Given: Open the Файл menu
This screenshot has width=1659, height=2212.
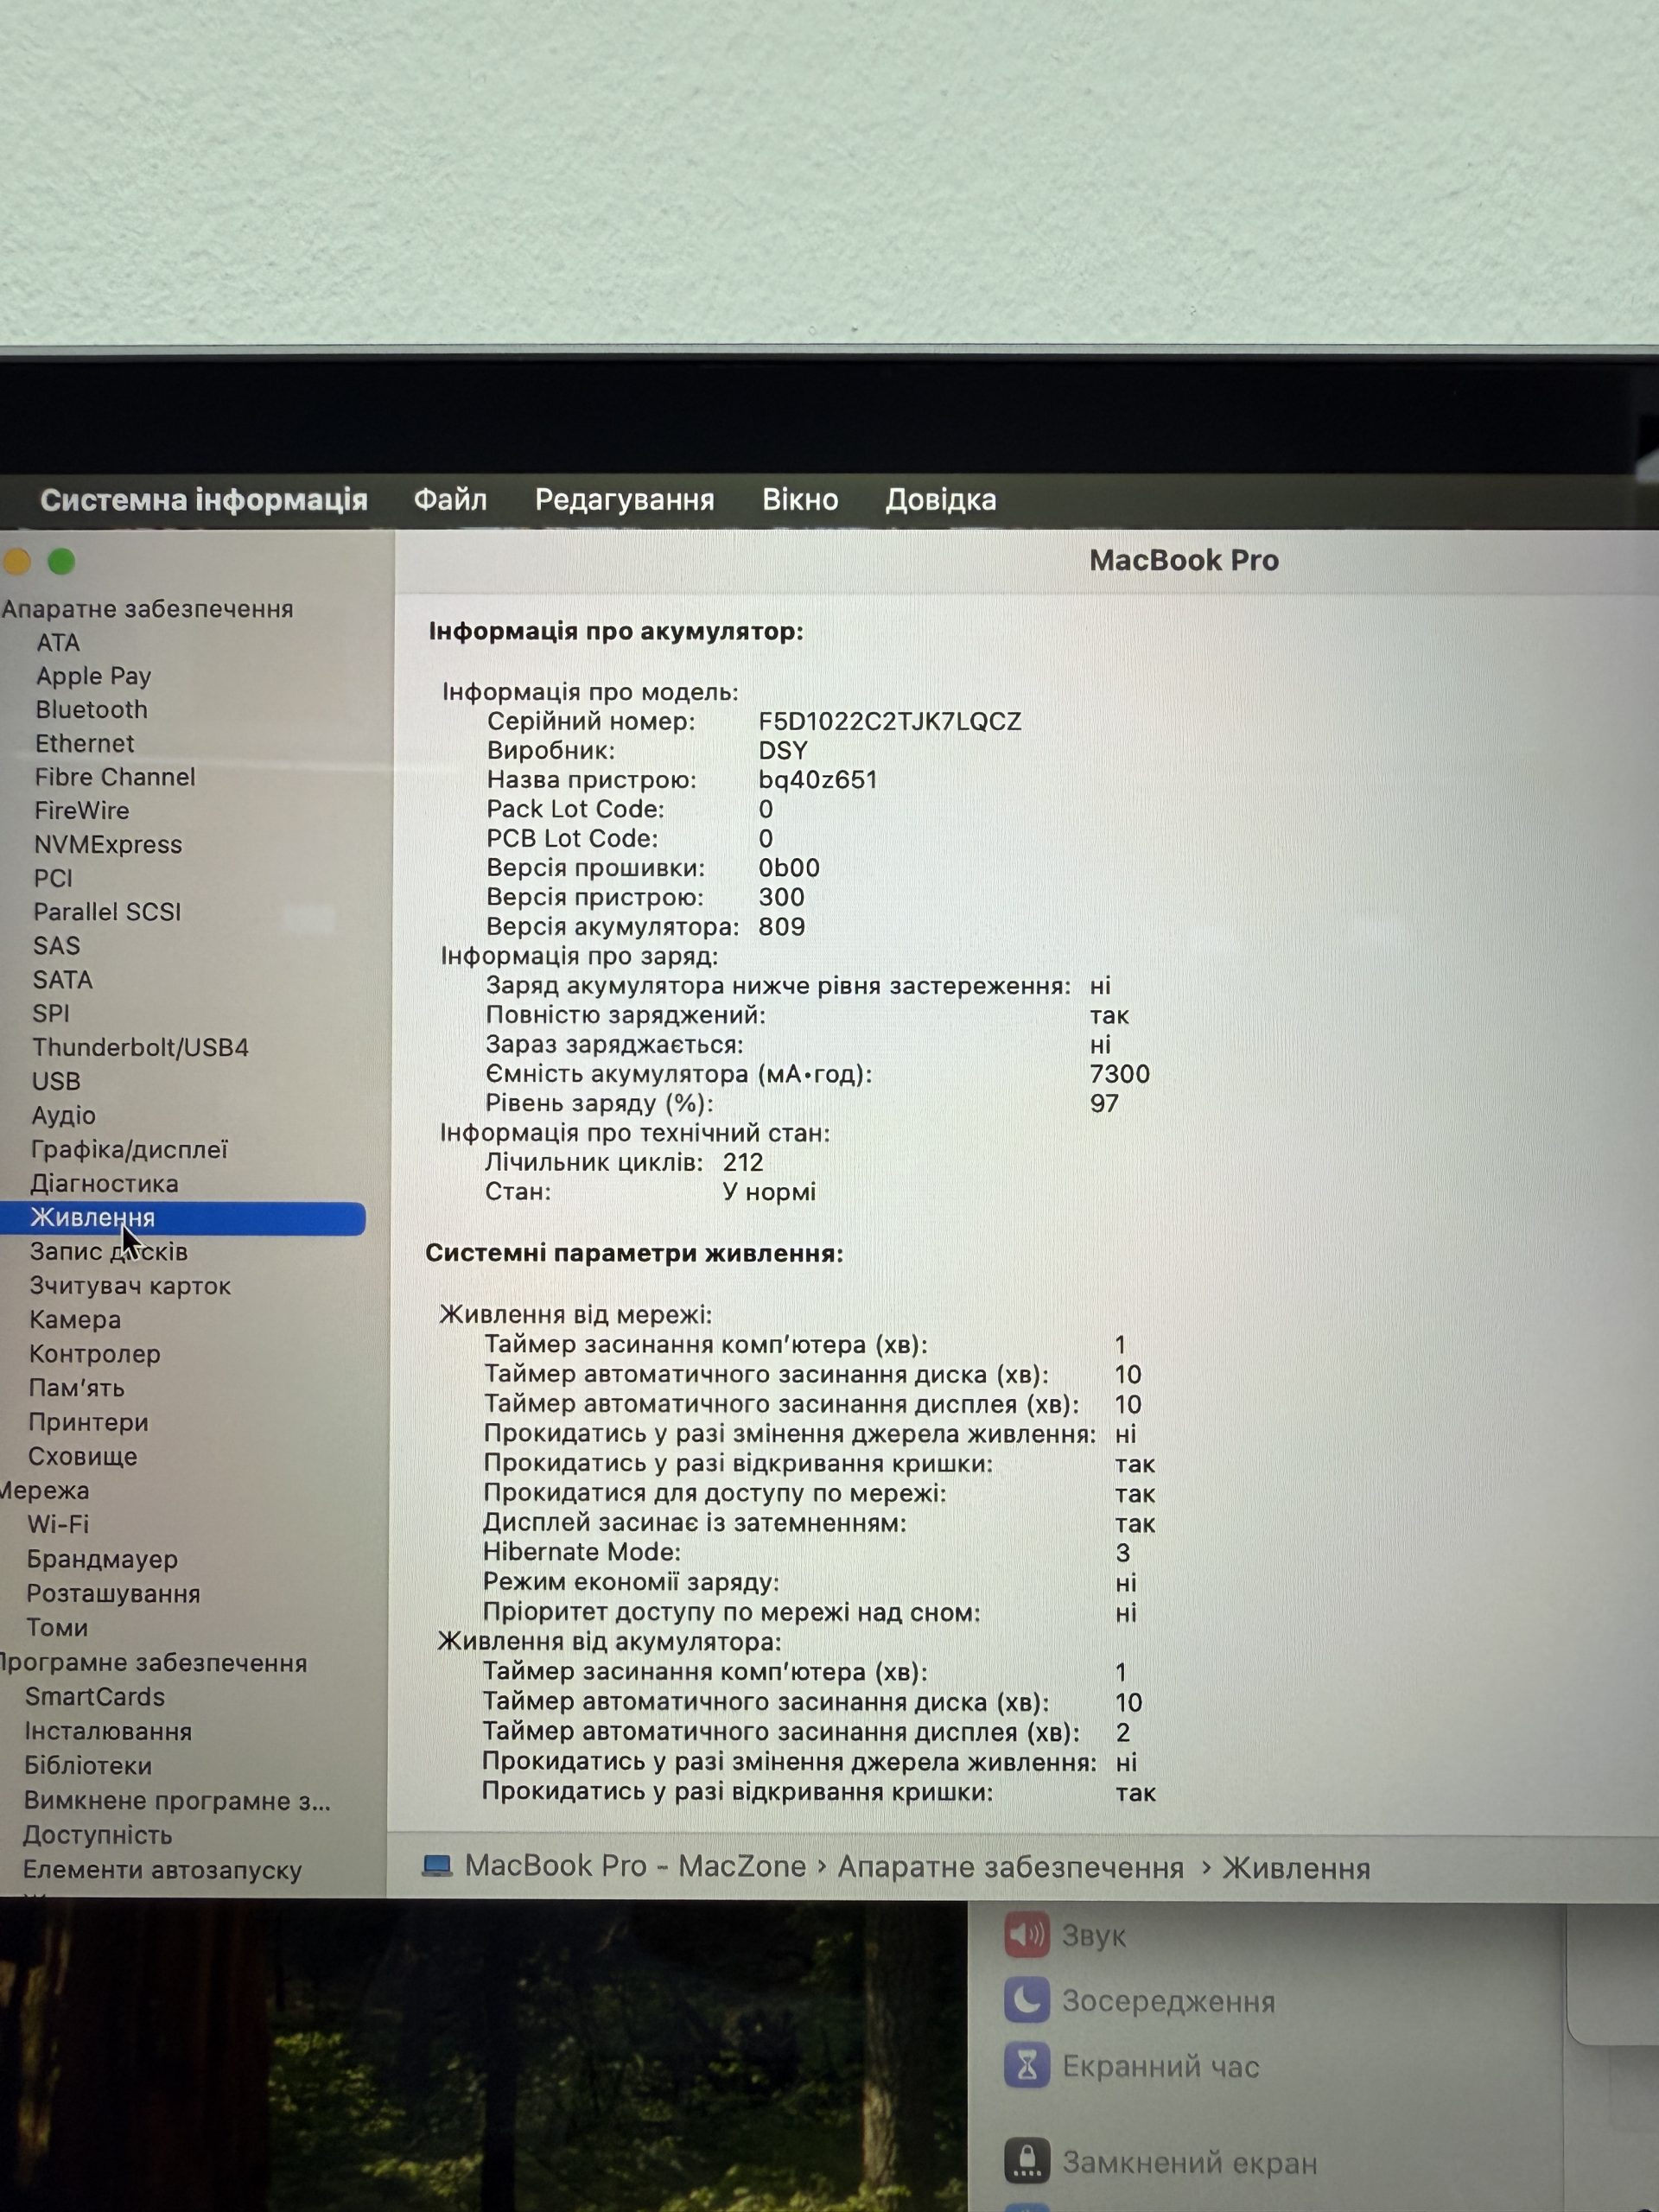Looking at the screenshot, I should [x=450, y=500].
